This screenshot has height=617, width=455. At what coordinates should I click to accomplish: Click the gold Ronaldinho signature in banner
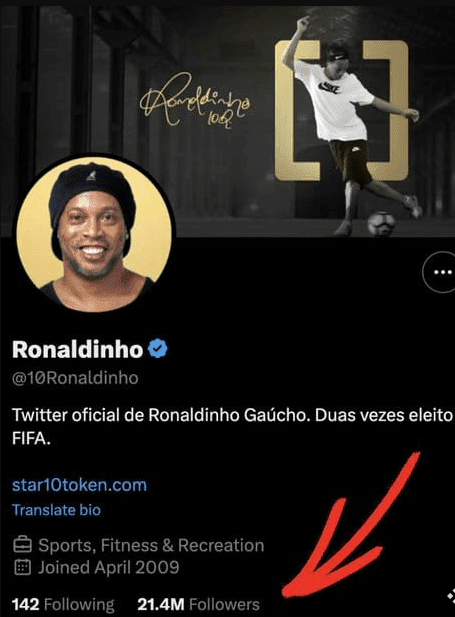pos(194,100)
